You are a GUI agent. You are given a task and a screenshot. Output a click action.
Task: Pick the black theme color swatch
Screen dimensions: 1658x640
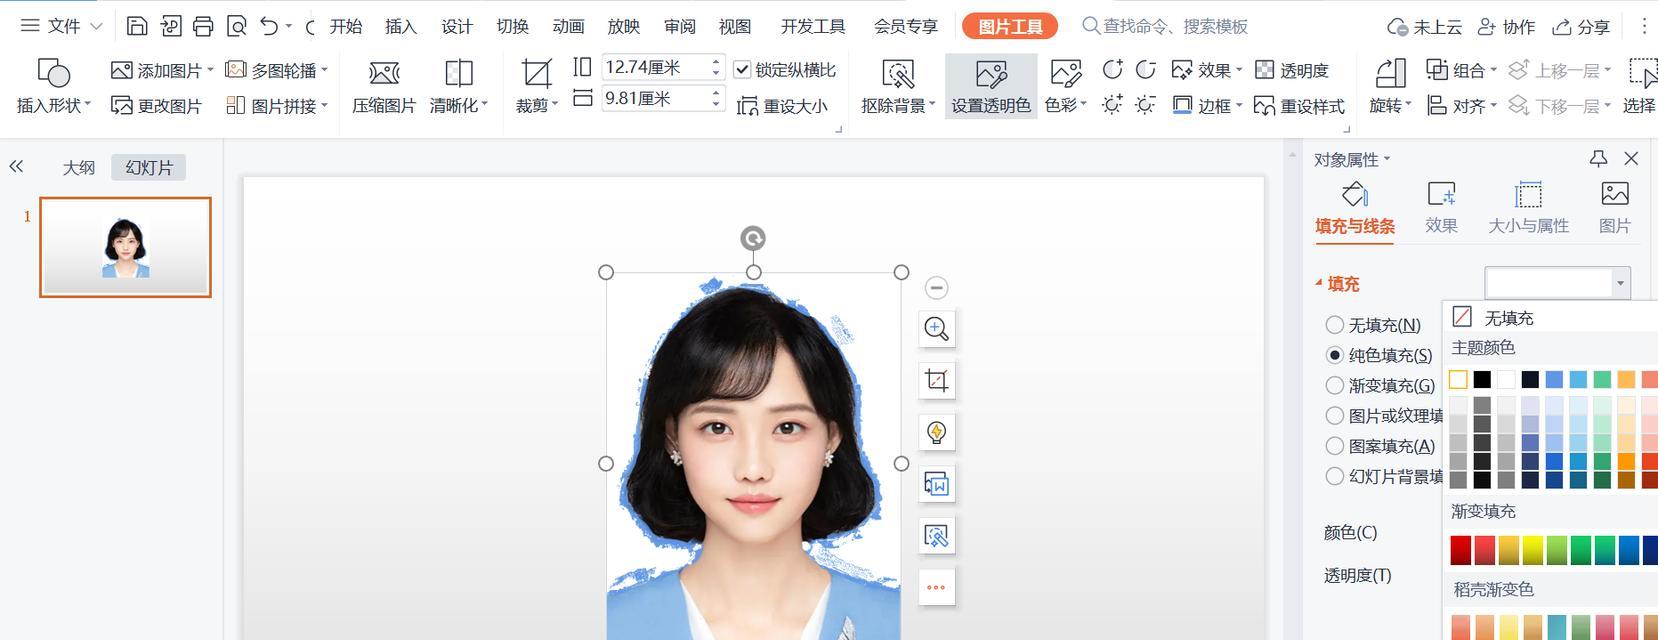(x=1482, y=379)
